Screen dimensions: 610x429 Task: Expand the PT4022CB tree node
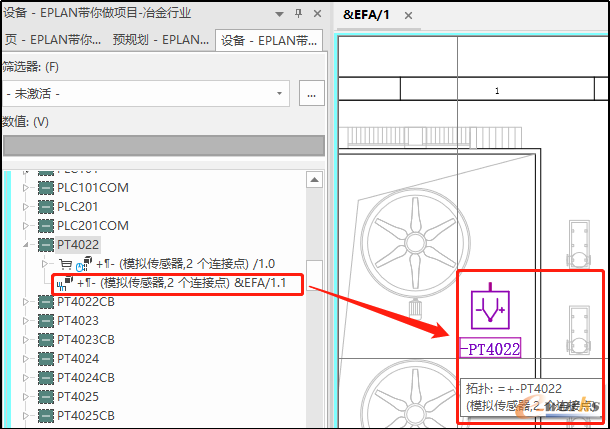(26, 302)
